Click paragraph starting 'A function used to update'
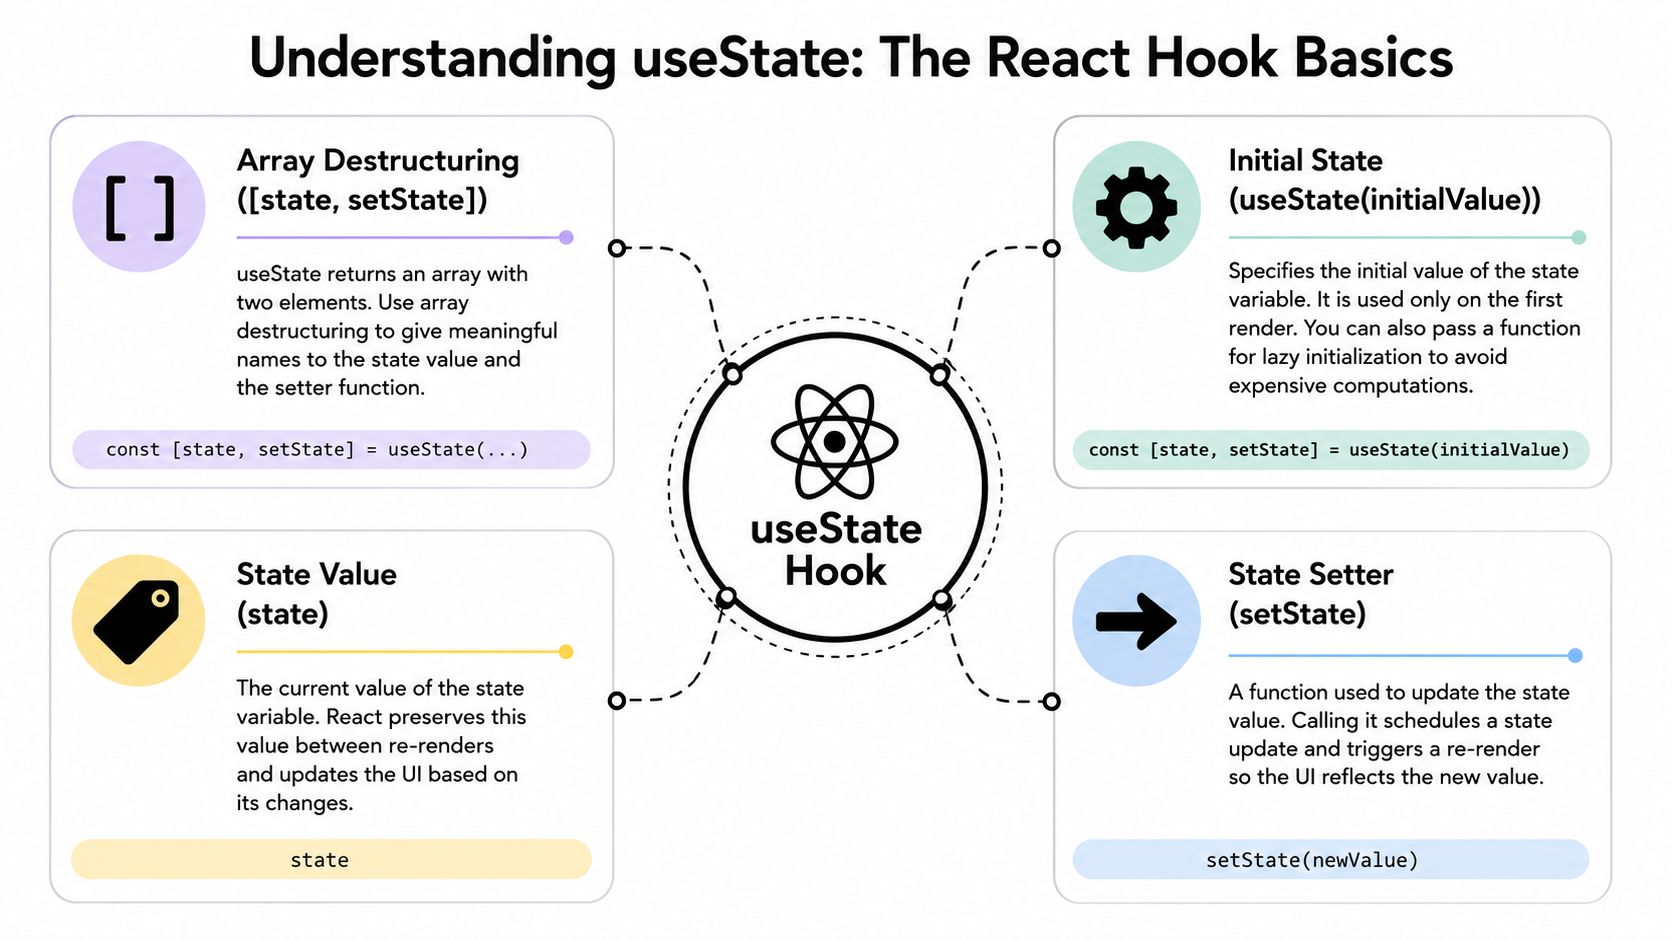 (1398, 734)
